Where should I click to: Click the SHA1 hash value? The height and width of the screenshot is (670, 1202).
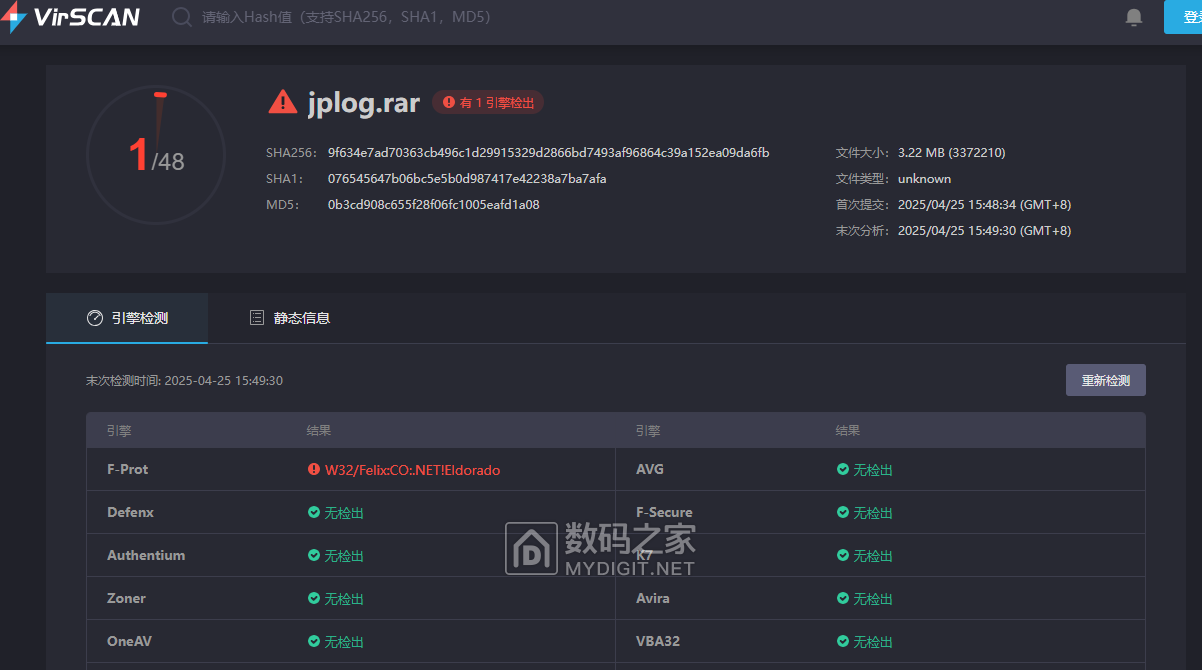point(467,179)
